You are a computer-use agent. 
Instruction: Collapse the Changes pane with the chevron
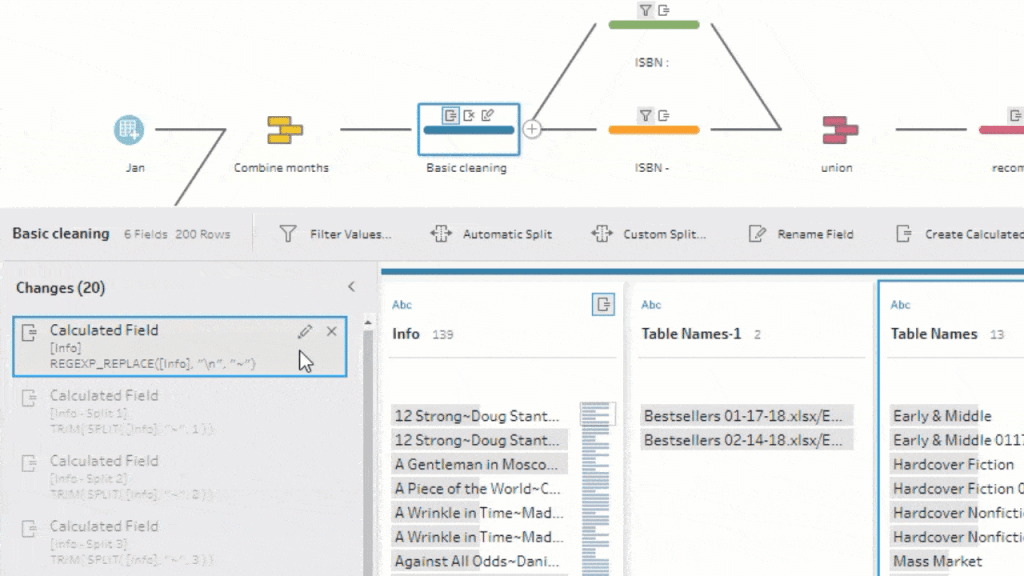pos(351,286)
